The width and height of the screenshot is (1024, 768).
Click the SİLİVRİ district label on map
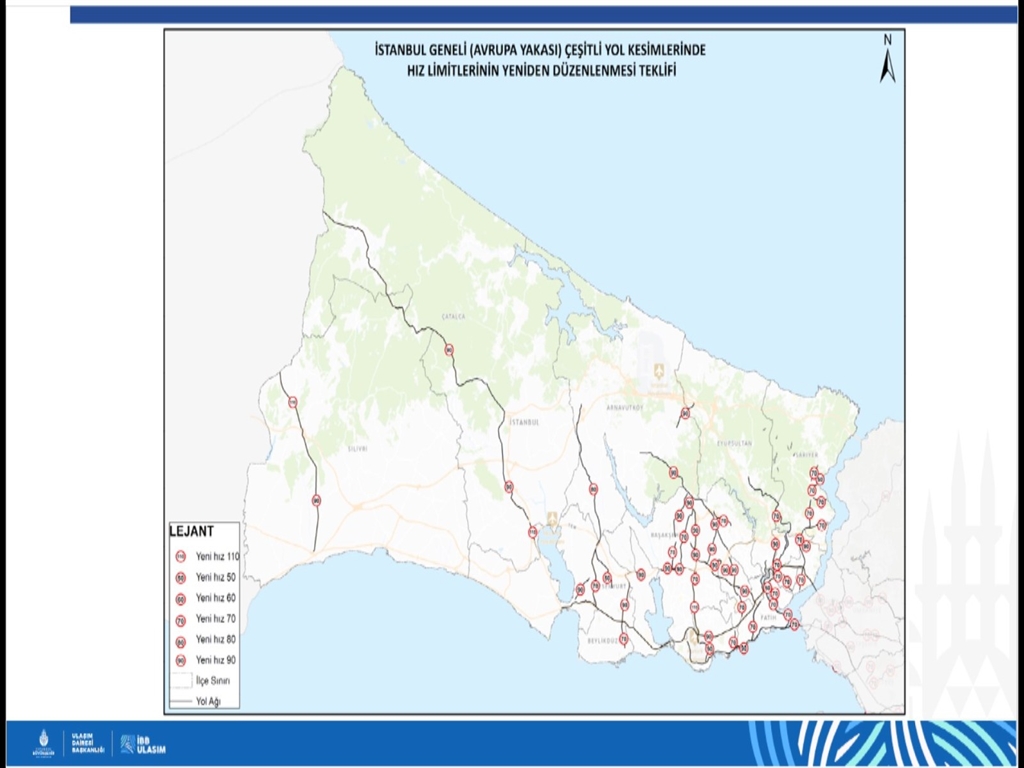point(358,450)
